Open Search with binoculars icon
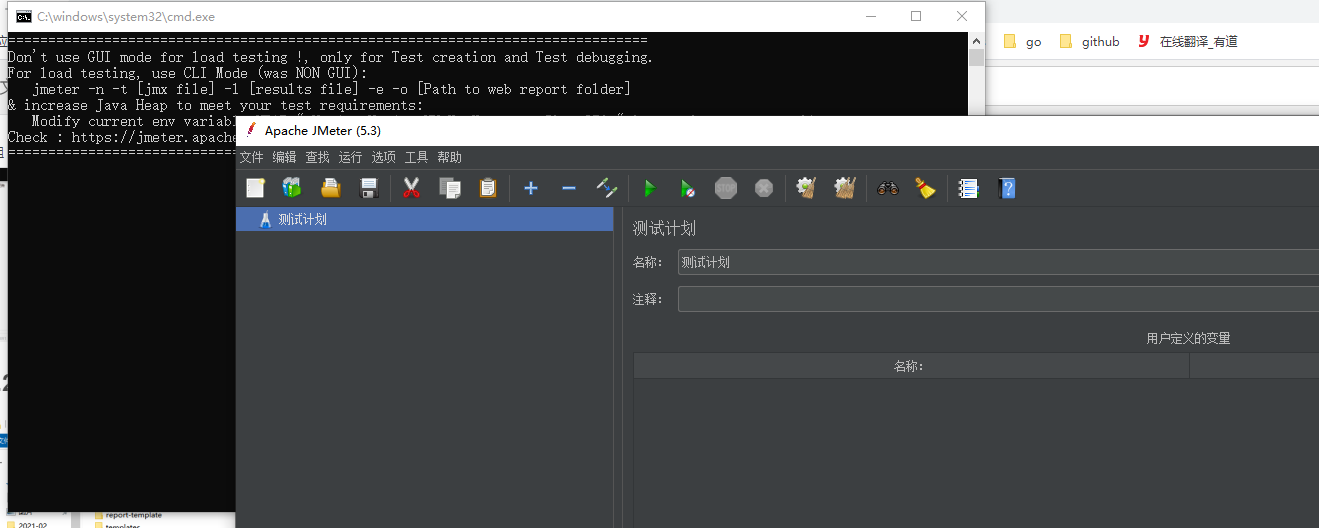This screenshot has width=1319, height=528. pos(888,188)
